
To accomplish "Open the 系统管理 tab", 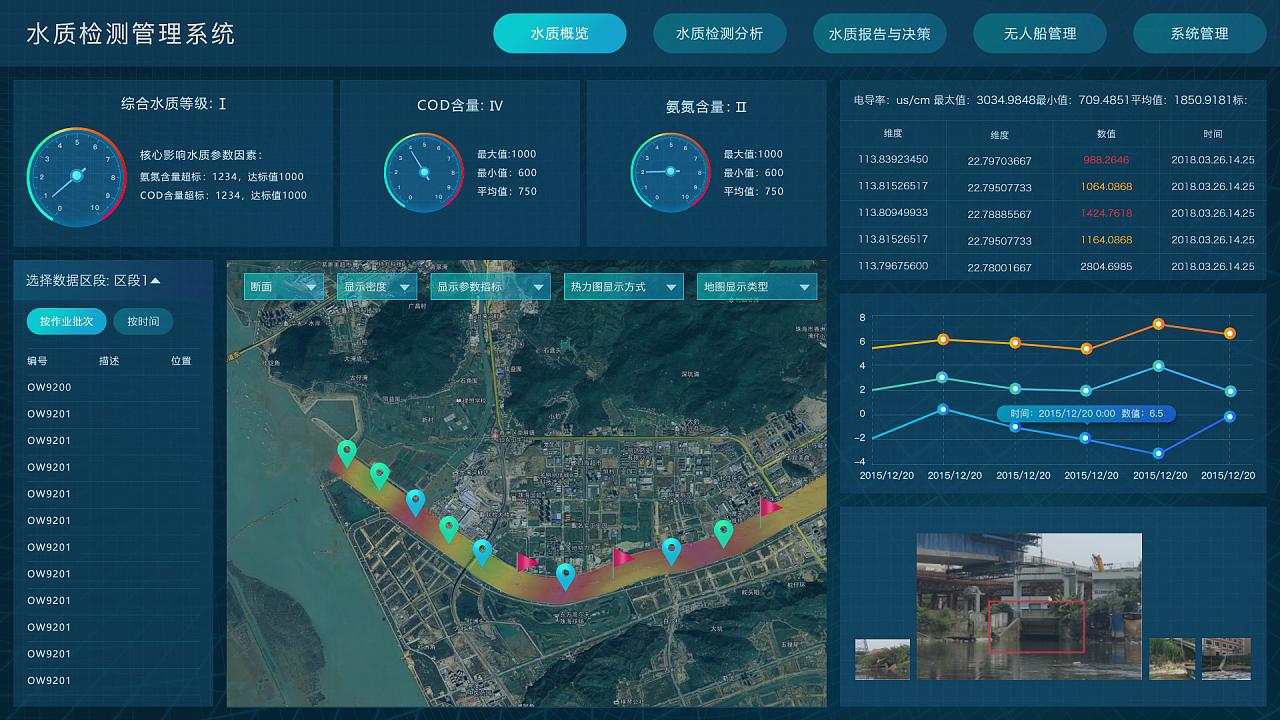I will (1199, 33).
